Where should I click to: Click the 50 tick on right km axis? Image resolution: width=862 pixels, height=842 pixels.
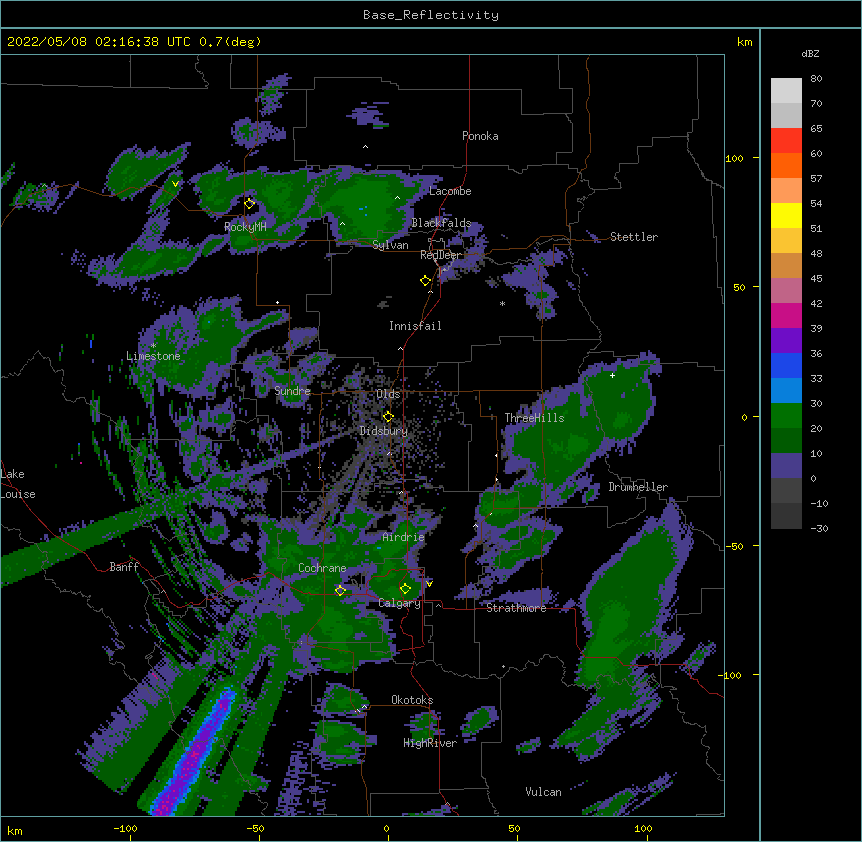click(739, 287)
